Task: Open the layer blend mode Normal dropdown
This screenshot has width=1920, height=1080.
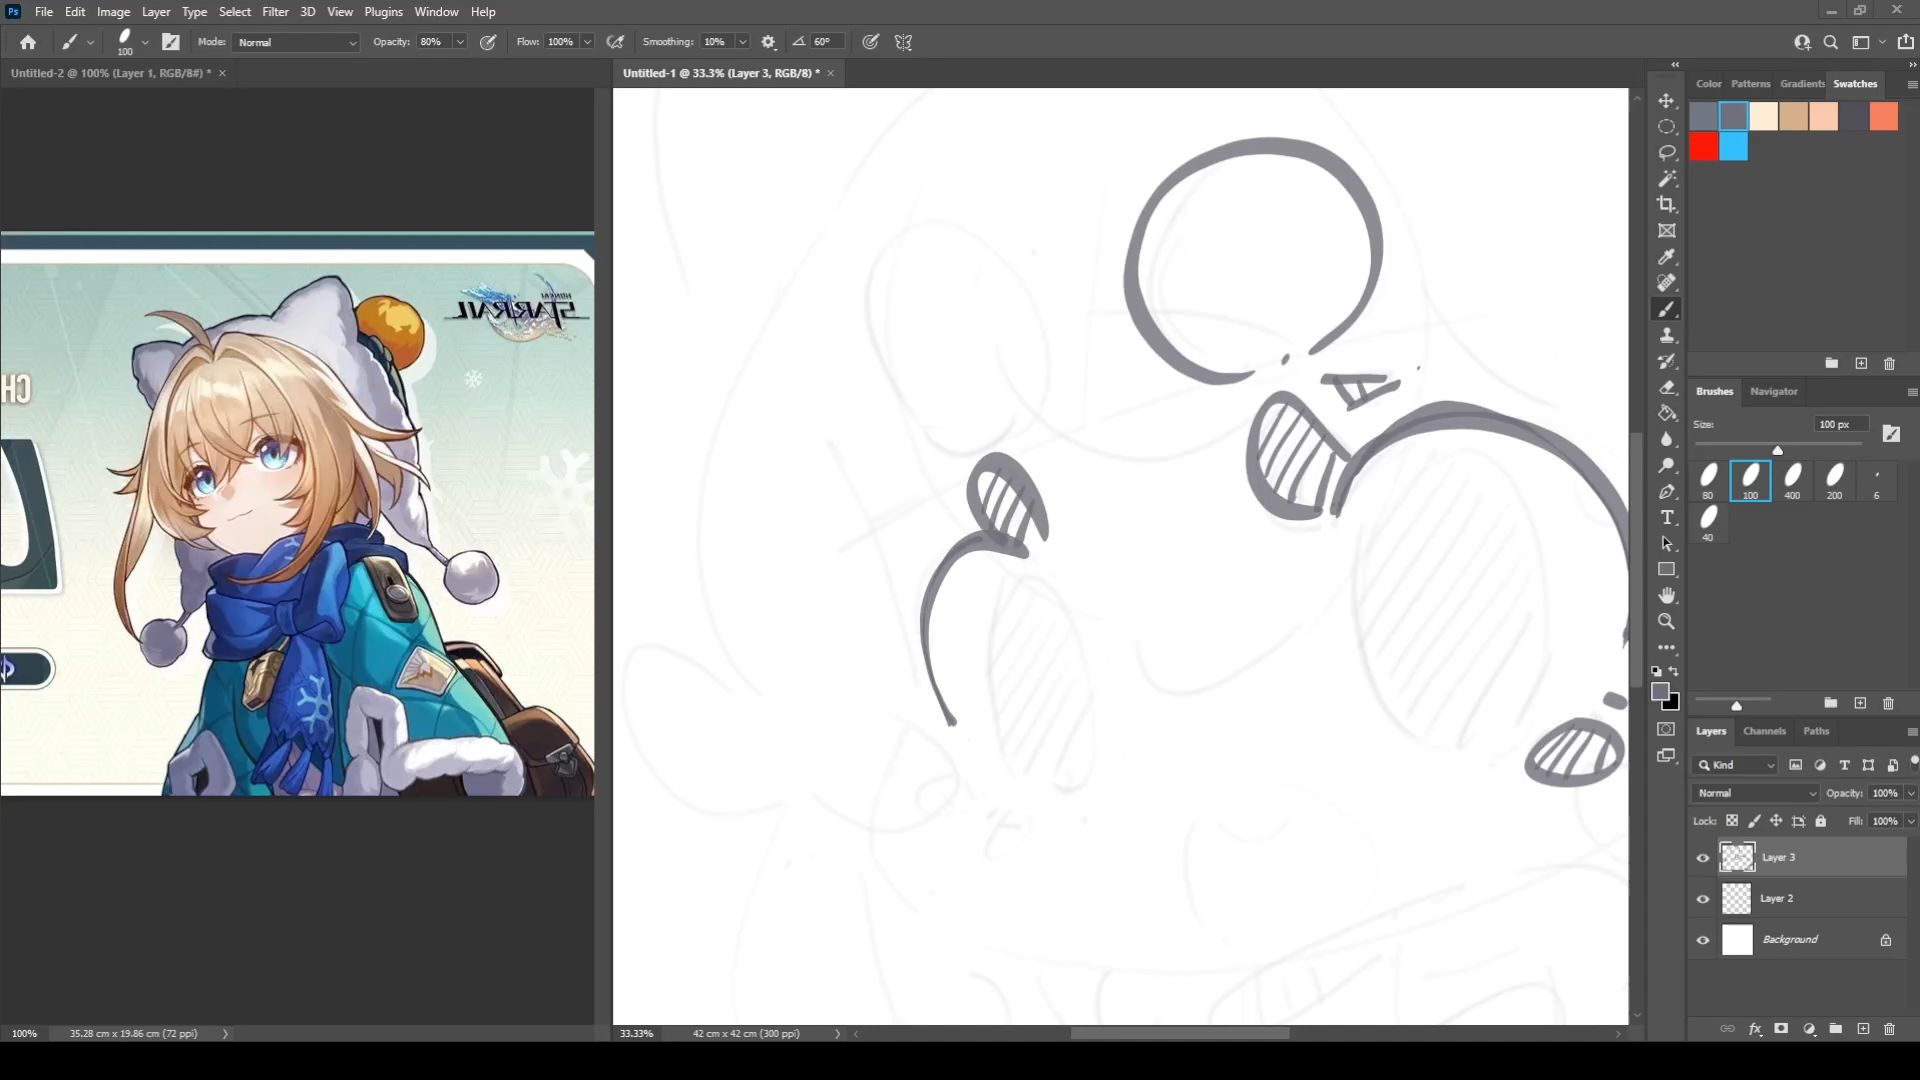Action: point(1756,793)
